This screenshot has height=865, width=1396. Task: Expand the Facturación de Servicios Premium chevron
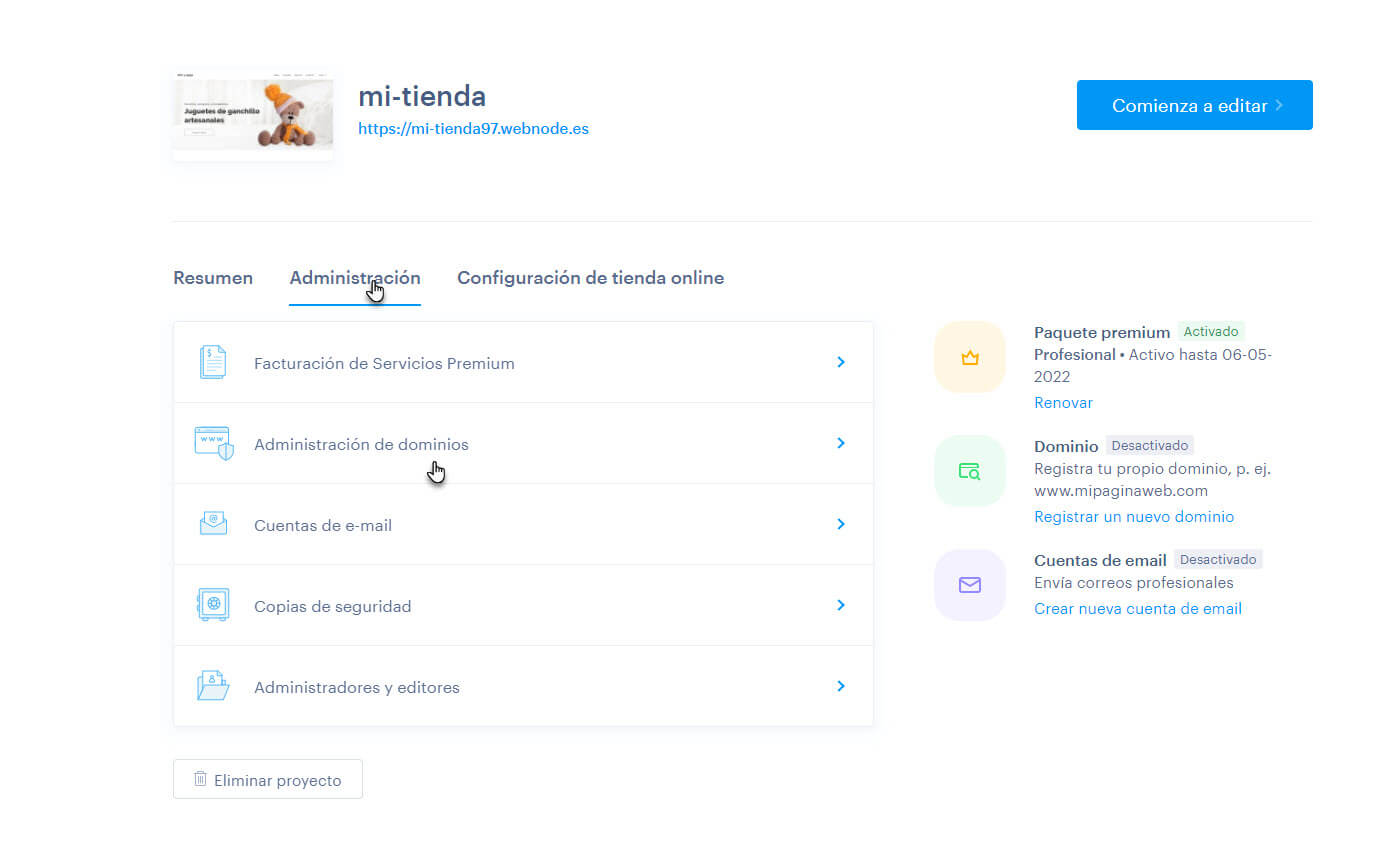[841, 362]
